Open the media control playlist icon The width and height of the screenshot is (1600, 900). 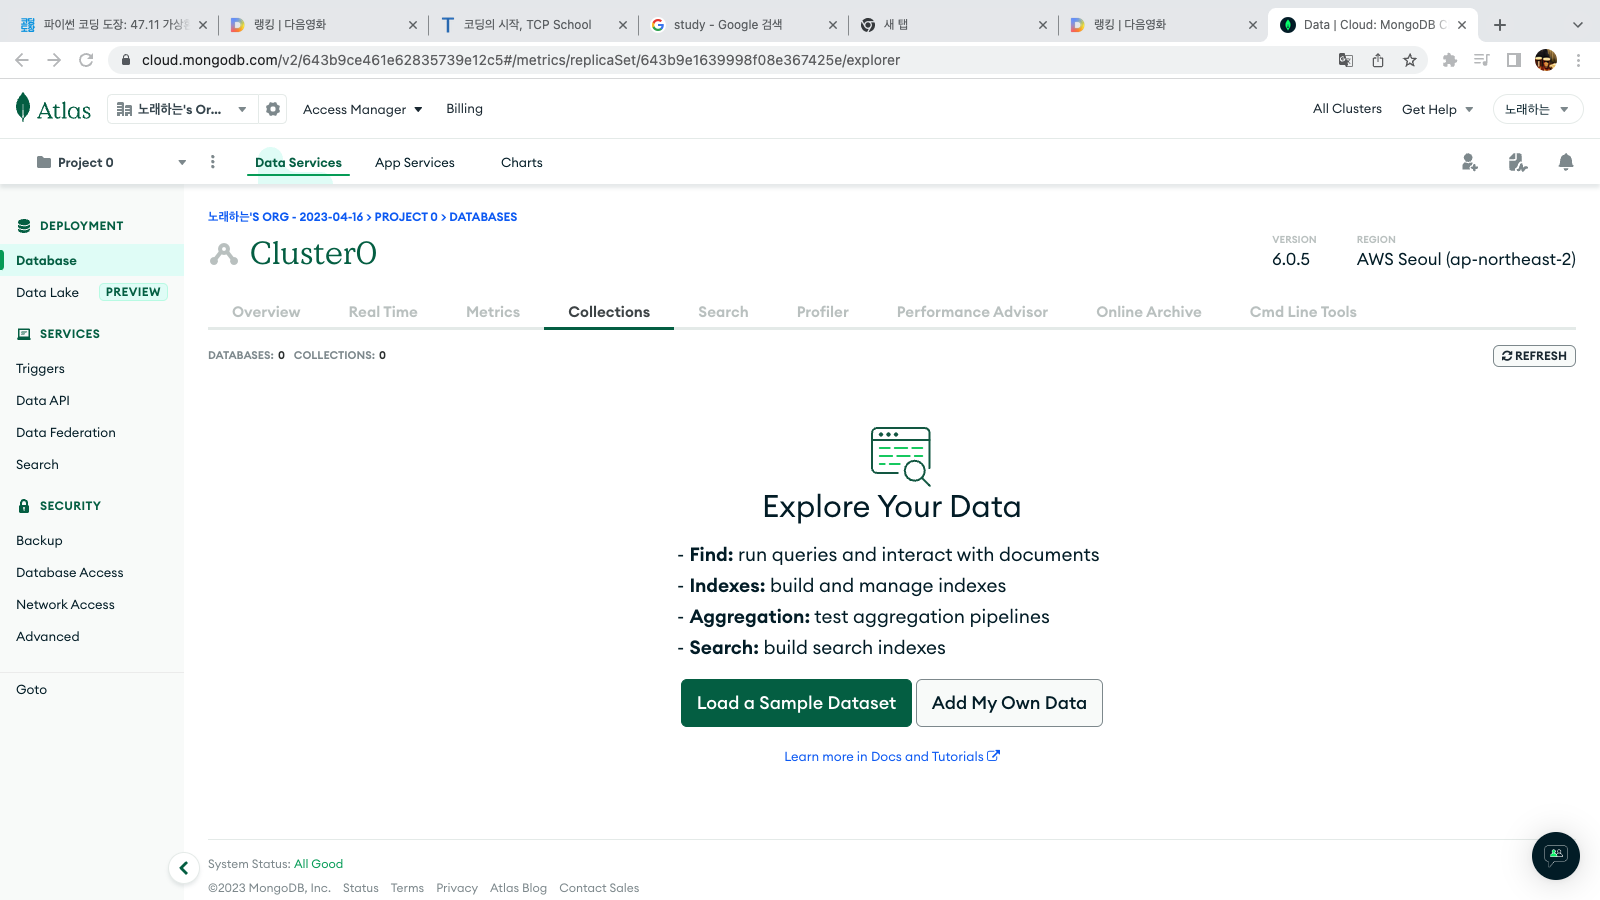point(1482,60)
